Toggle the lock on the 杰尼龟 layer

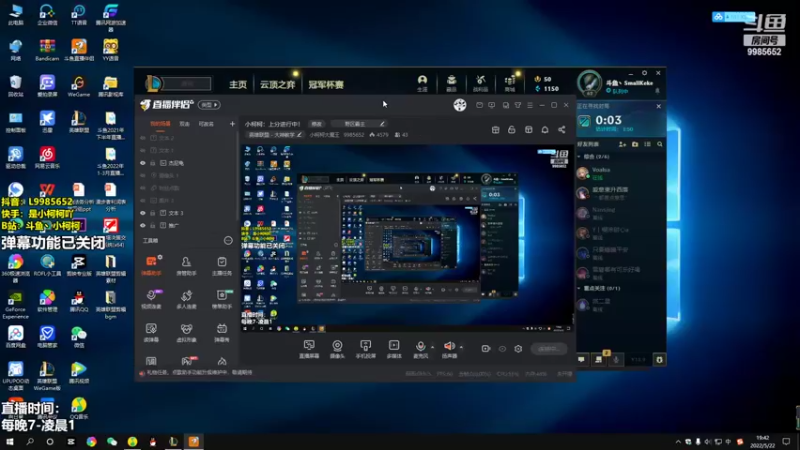153,163
